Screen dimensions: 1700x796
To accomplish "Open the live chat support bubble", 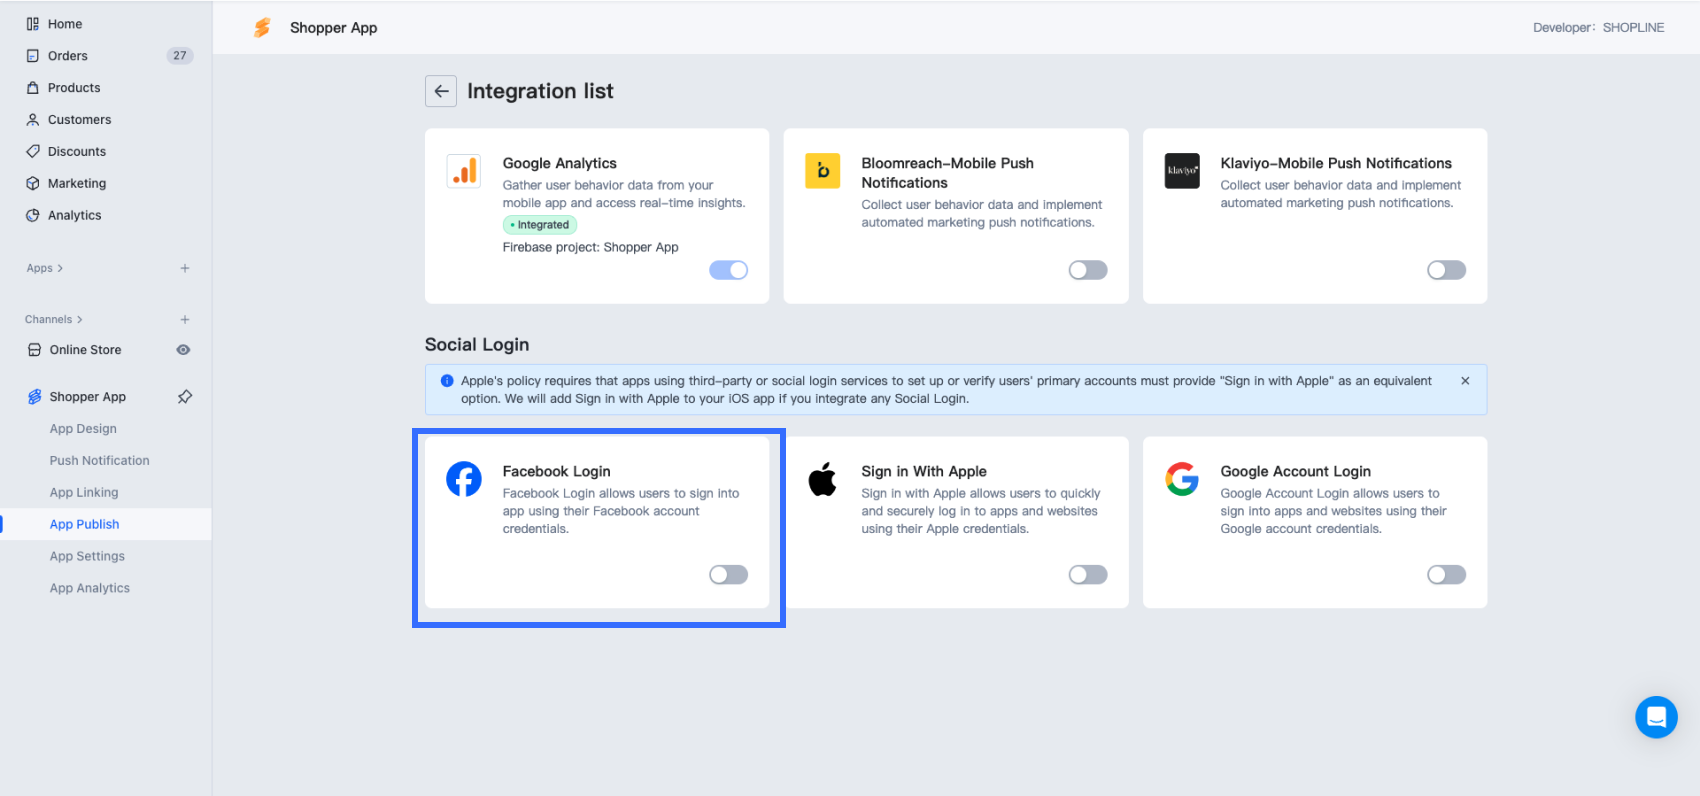I will (x=1656, y=717).
